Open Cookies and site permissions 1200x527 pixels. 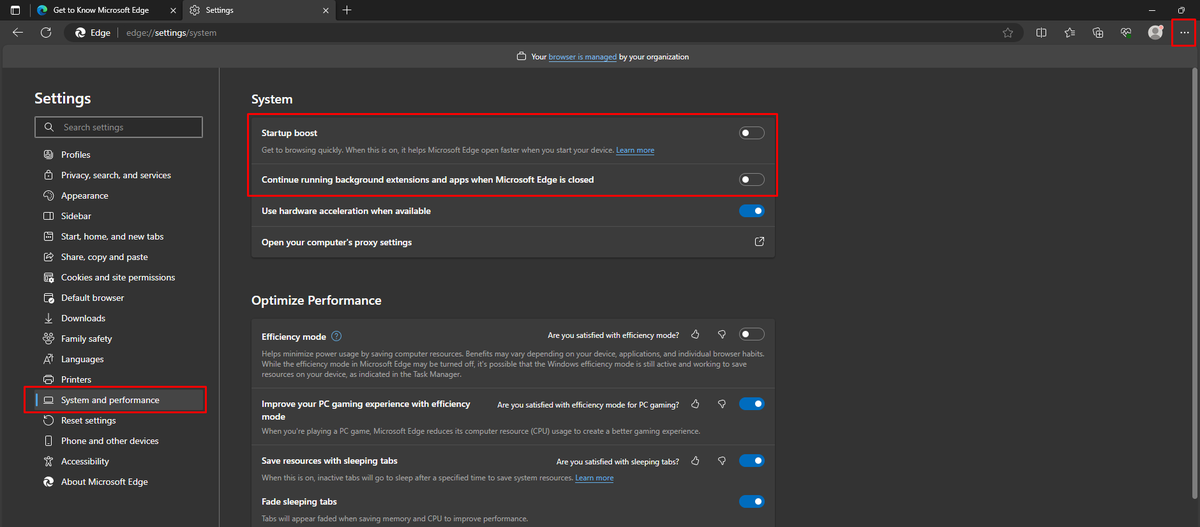[x=119, y=277]
